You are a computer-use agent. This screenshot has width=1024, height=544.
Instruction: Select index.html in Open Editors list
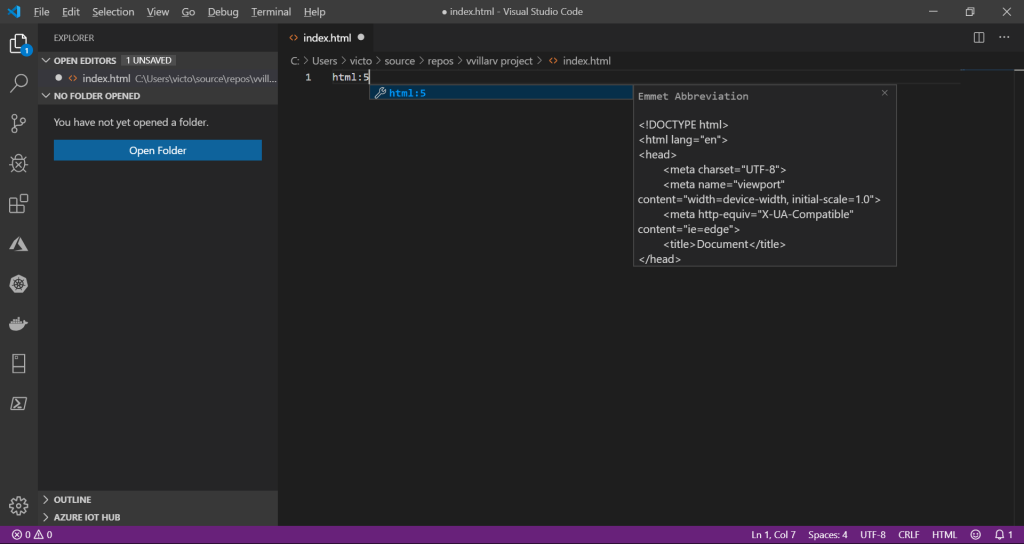pyautogui.click(x=158, y=78)
